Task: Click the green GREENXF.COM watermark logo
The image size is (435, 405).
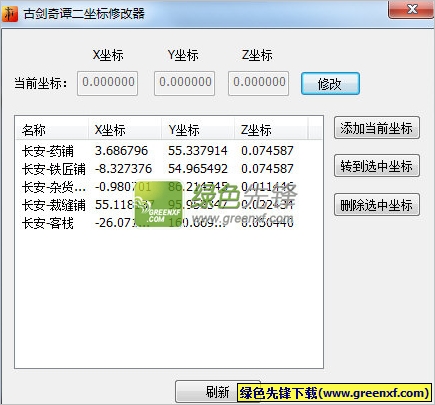Action: coord(159,204)
